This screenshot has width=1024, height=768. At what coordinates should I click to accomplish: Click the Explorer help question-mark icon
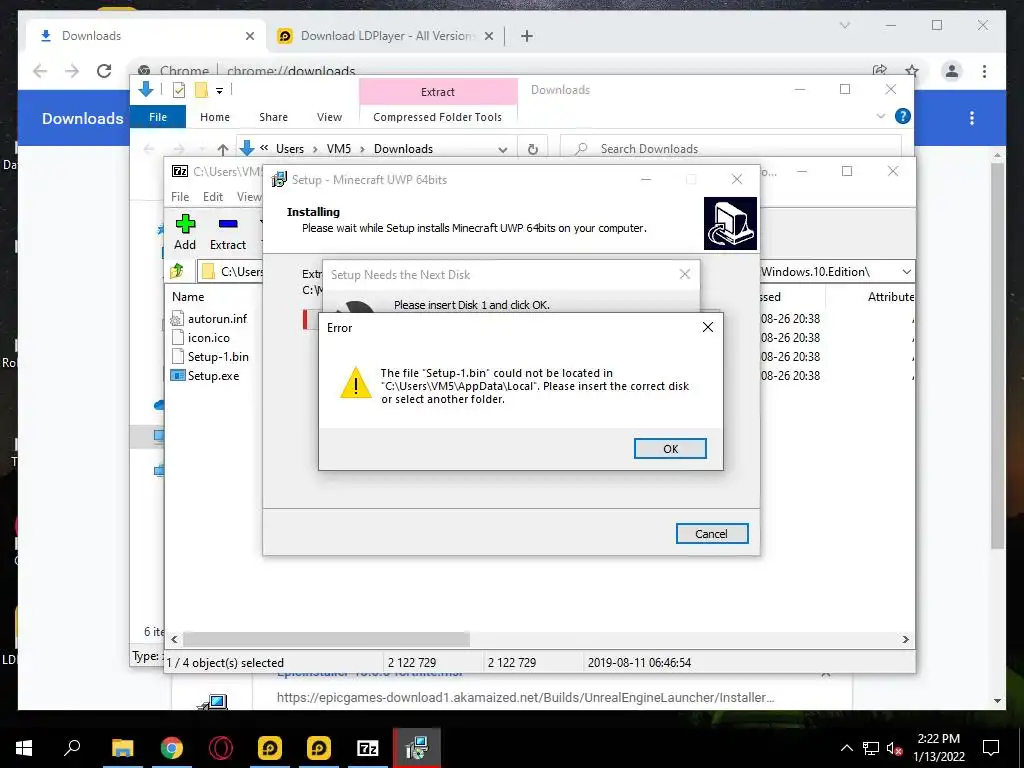pyautogui.click(x=903, y=116)
